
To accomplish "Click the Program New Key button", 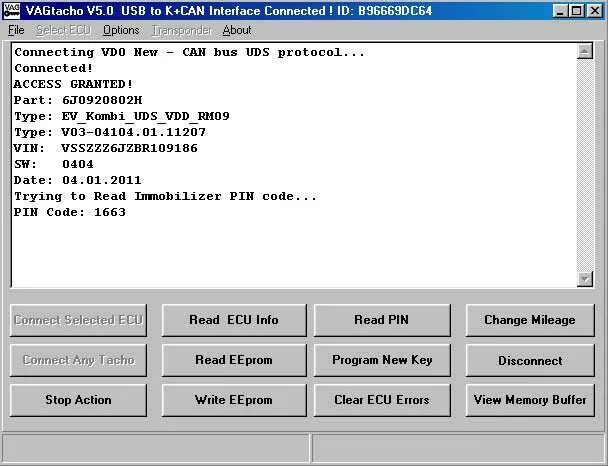I will [382, 360].
